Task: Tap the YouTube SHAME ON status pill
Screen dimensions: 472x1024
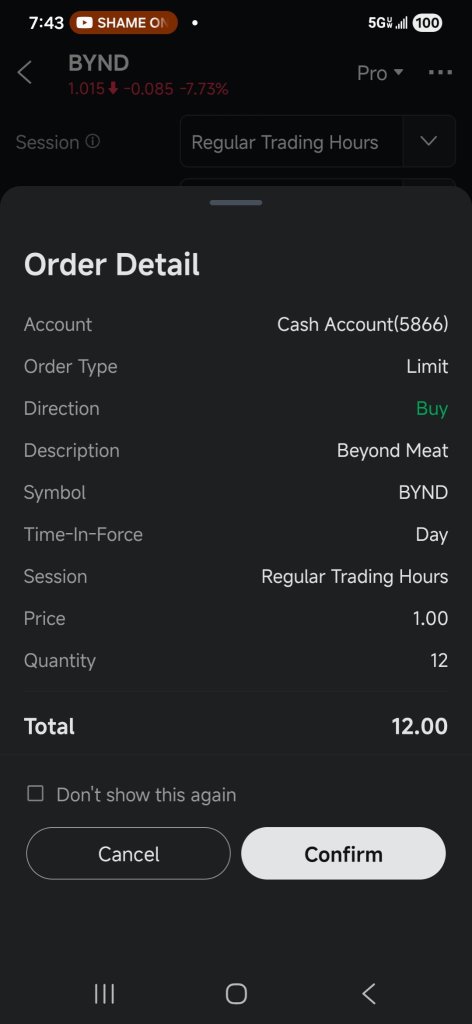Action: [x=123, y=23]
